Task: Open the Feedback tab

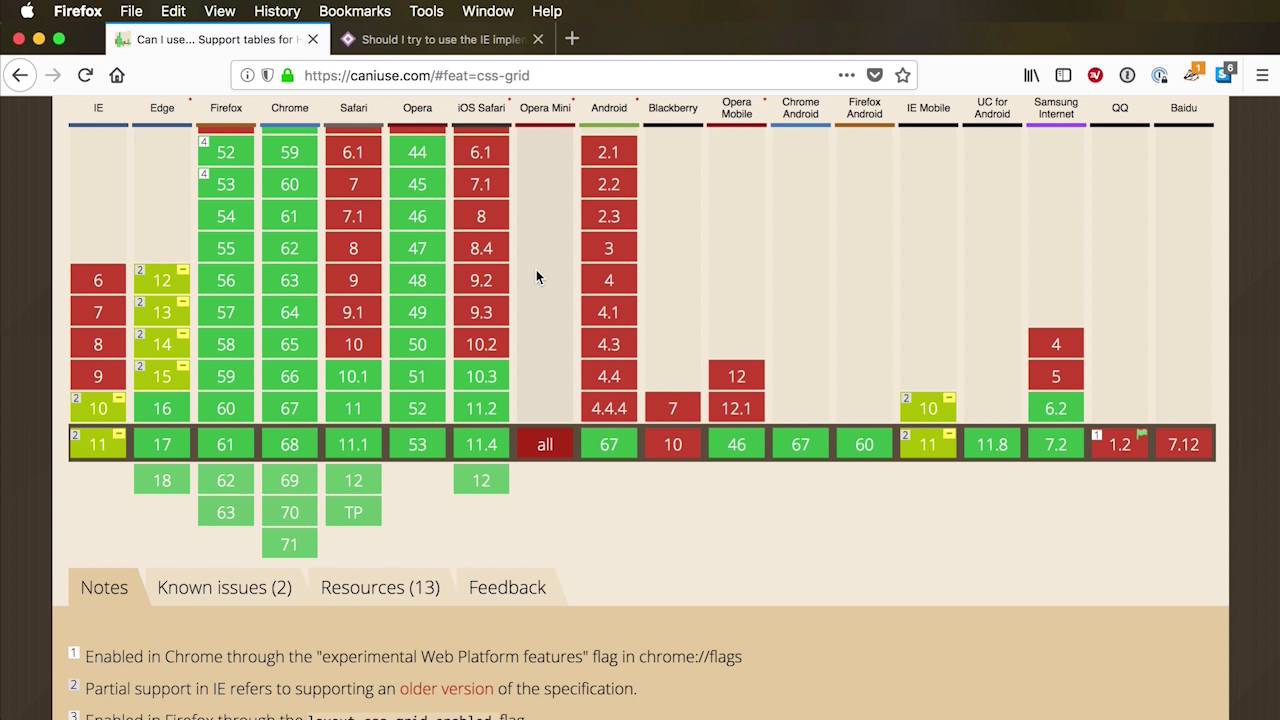Action: pyautogui.click(x=507, y=587)
